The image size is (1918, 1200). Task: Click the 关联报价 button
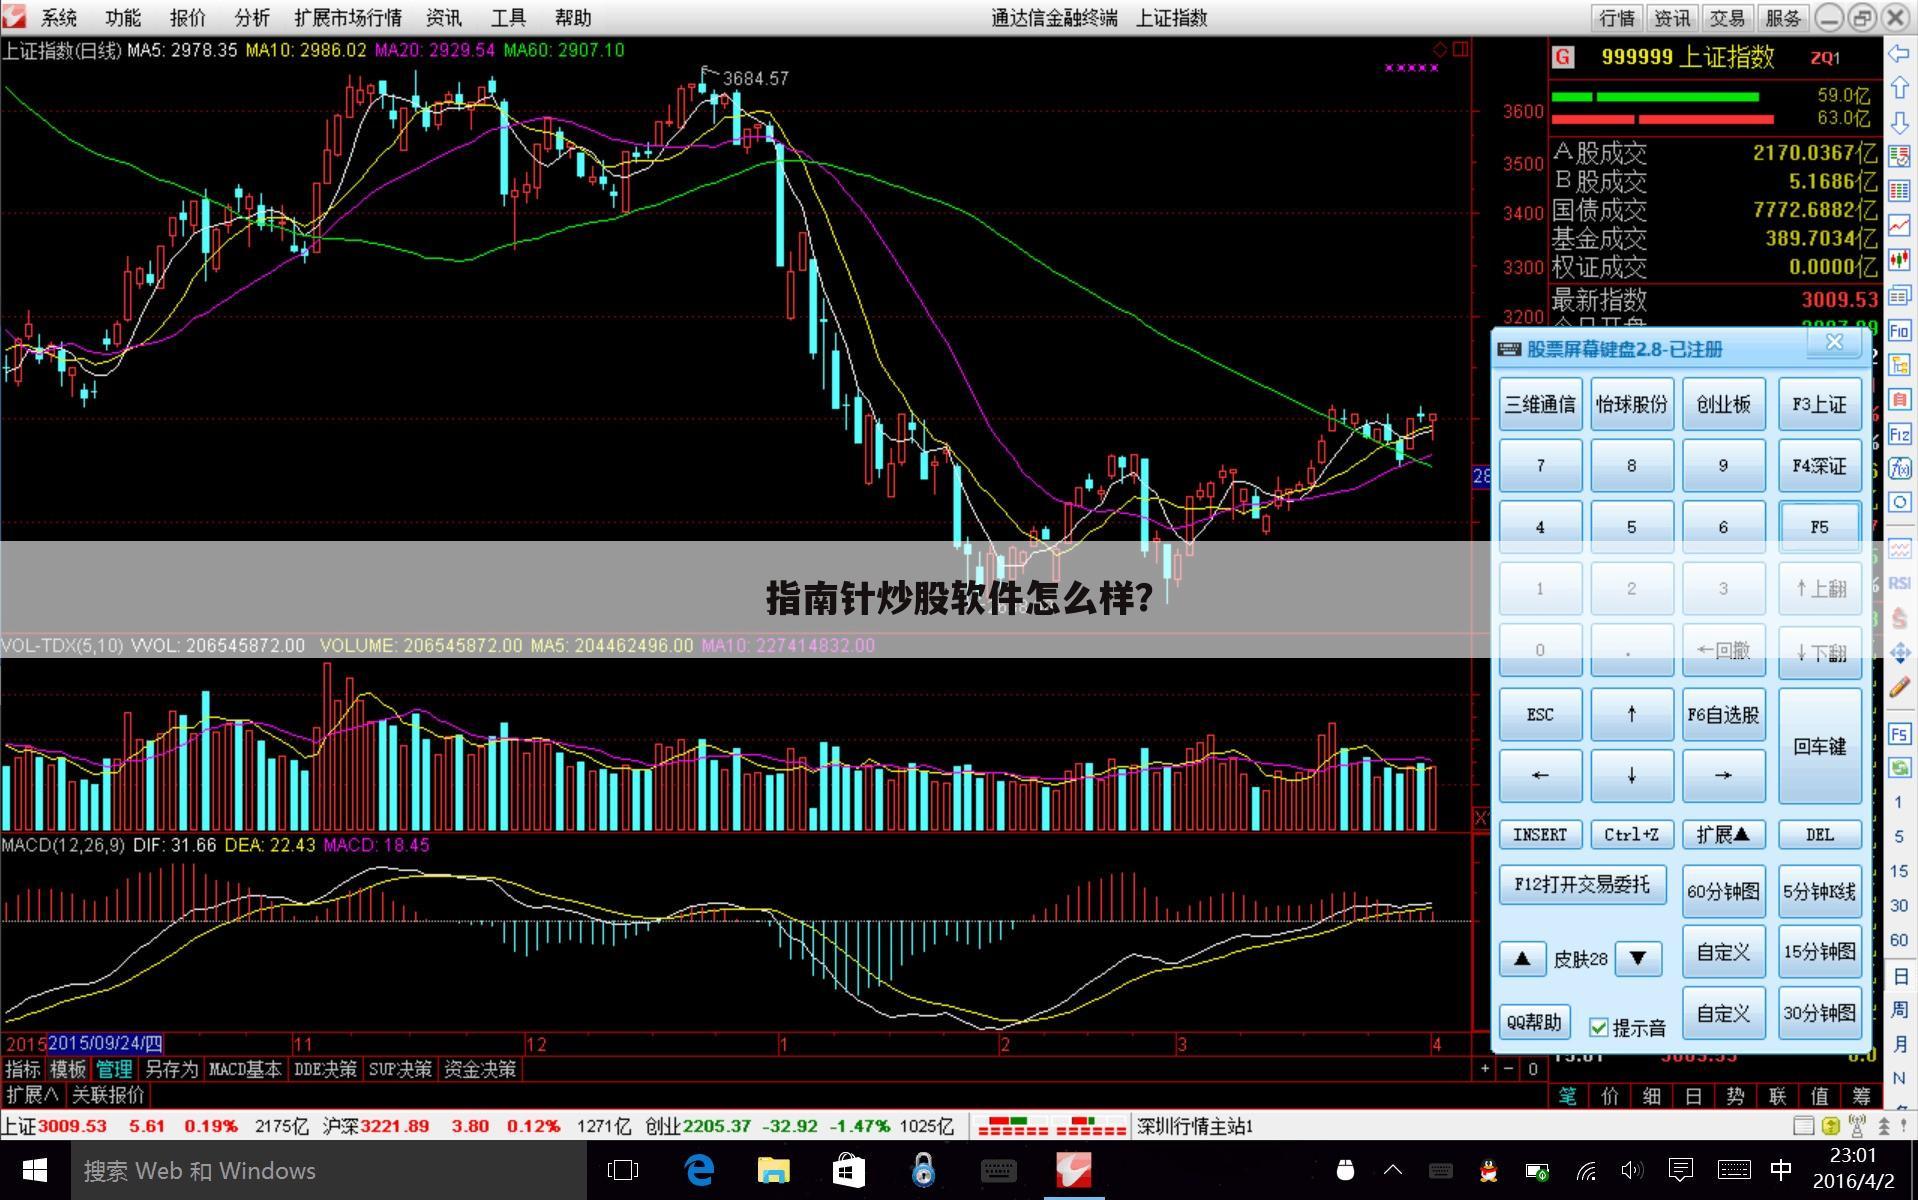108,1094
